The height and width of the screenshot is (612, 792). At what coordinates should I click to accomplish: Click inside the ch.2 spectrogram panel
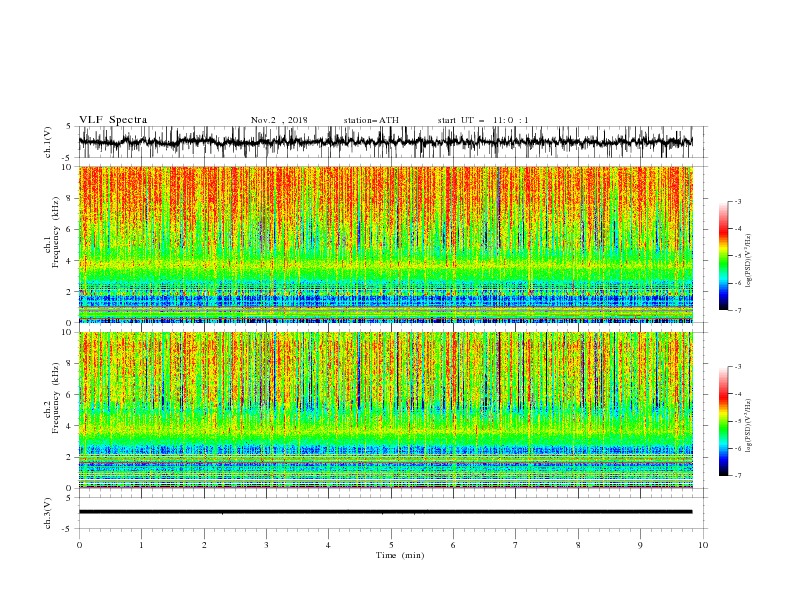pos(385,410)
